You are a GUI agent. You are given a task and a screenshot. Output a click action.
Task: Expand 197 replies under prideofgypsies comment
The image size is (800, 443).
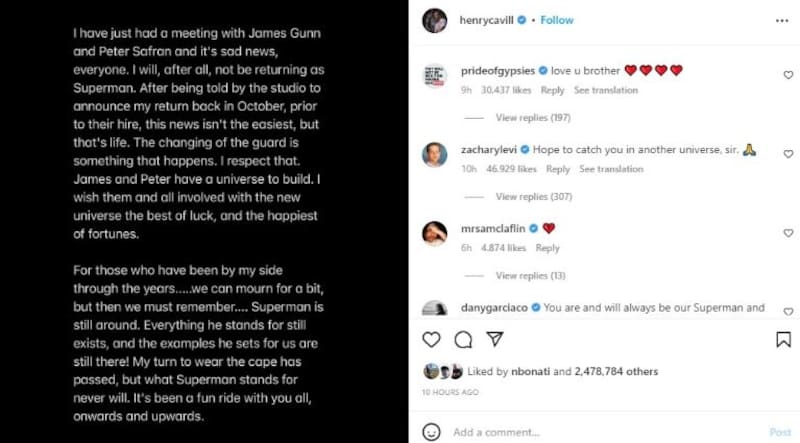[x=532, y=118]
